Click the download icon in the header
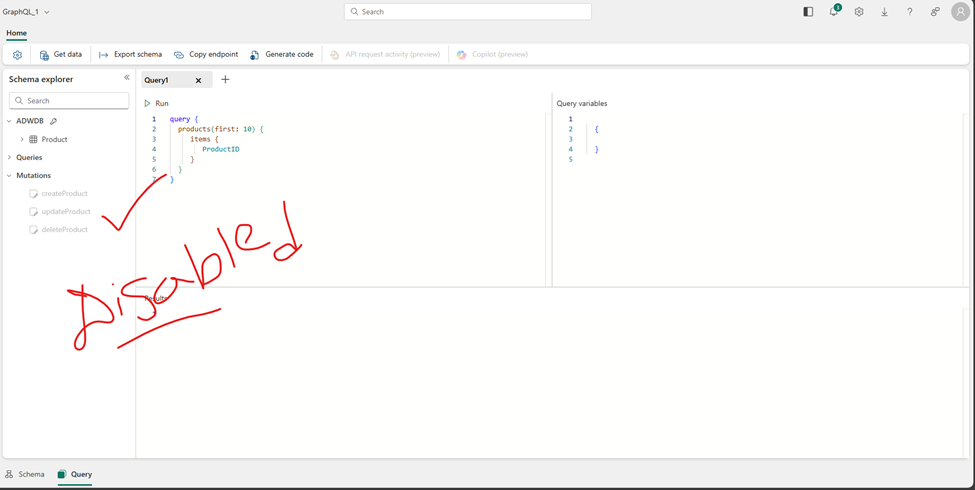This screenshot has height=490, width=975. click(x=884, y=12)
